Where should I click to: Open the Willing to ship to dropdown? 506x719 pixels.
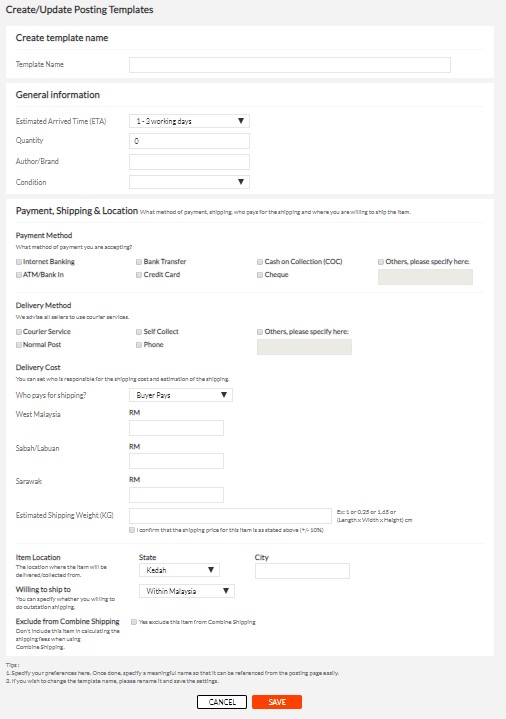click(187, 591)
